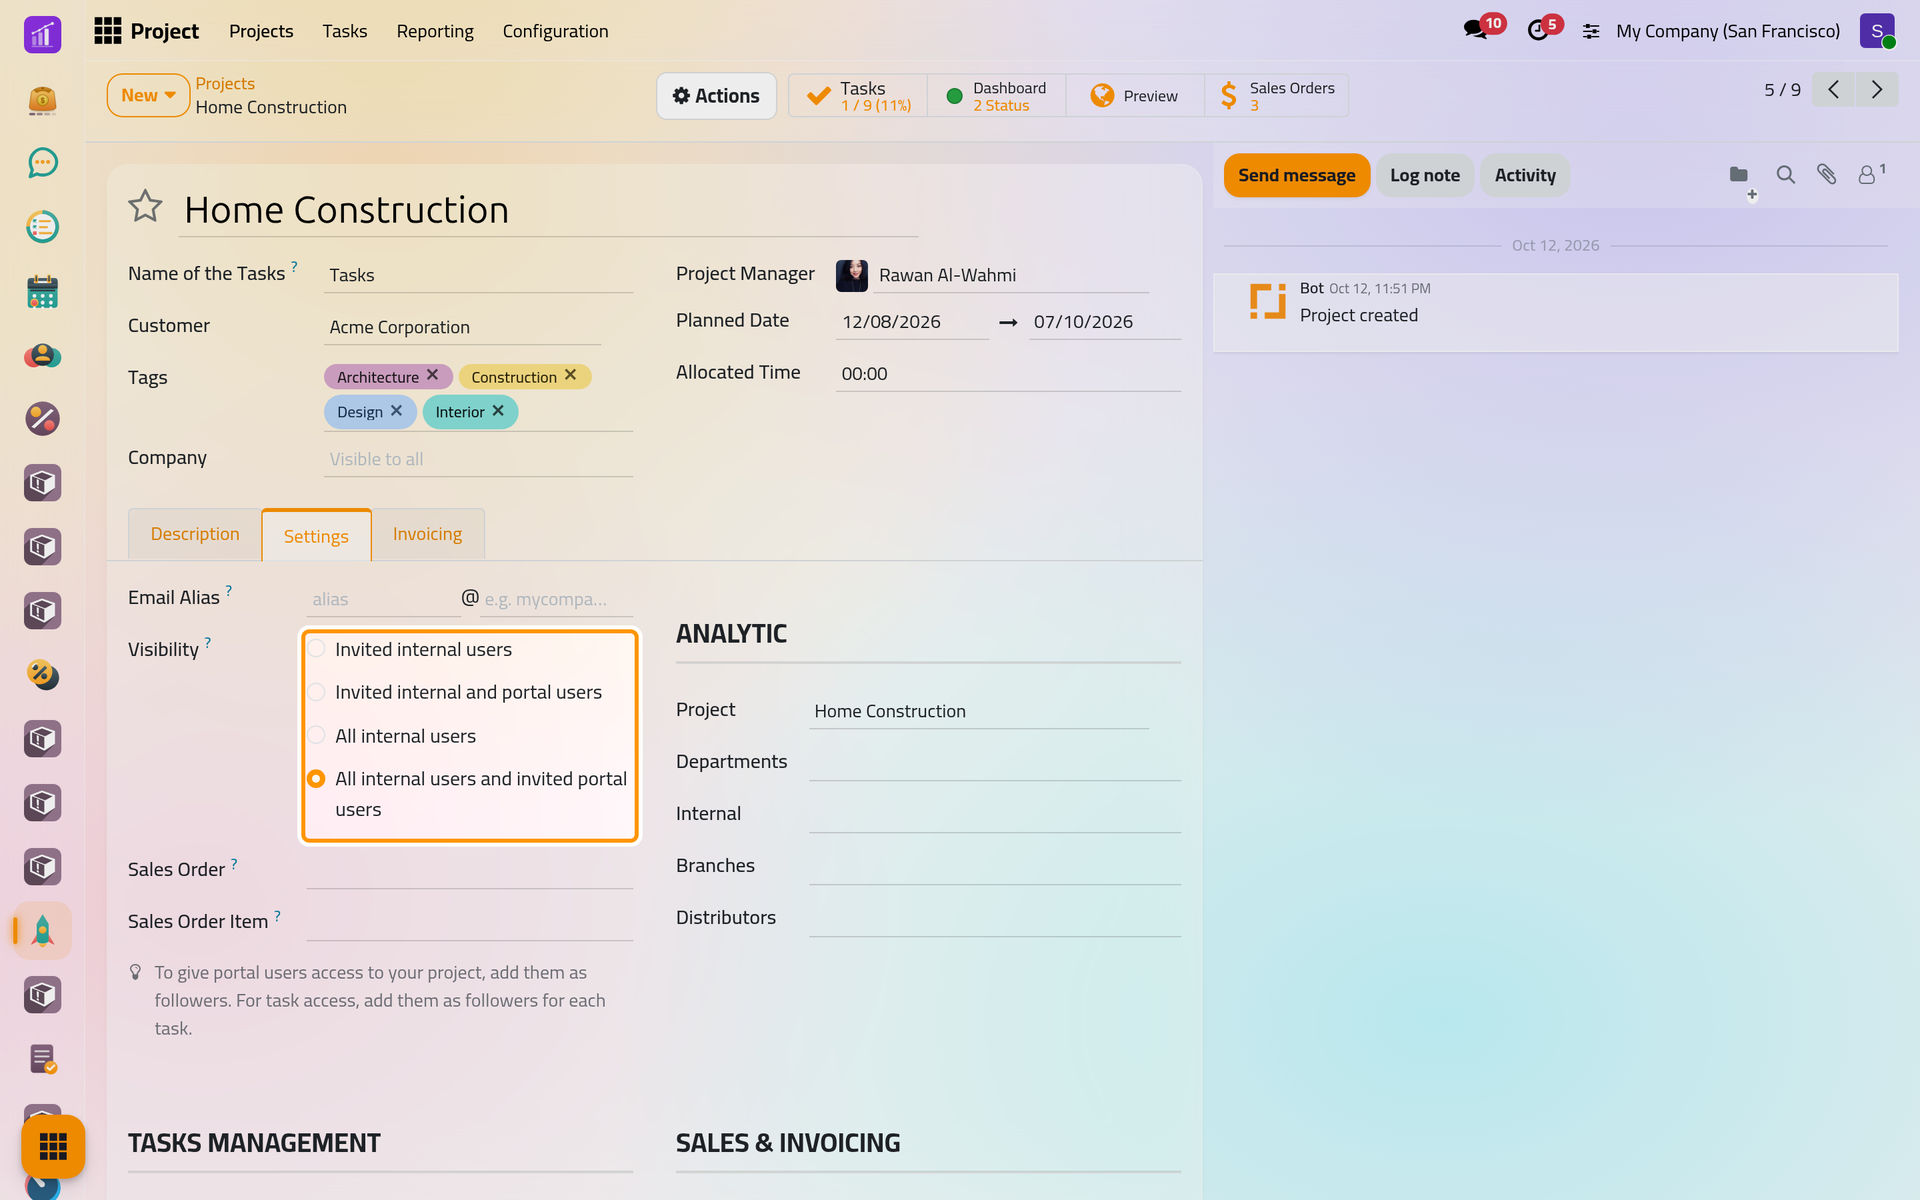This screenshot has width=1920, height=1200.
Task: Open the Actions gear button
Action: point(716,96)
